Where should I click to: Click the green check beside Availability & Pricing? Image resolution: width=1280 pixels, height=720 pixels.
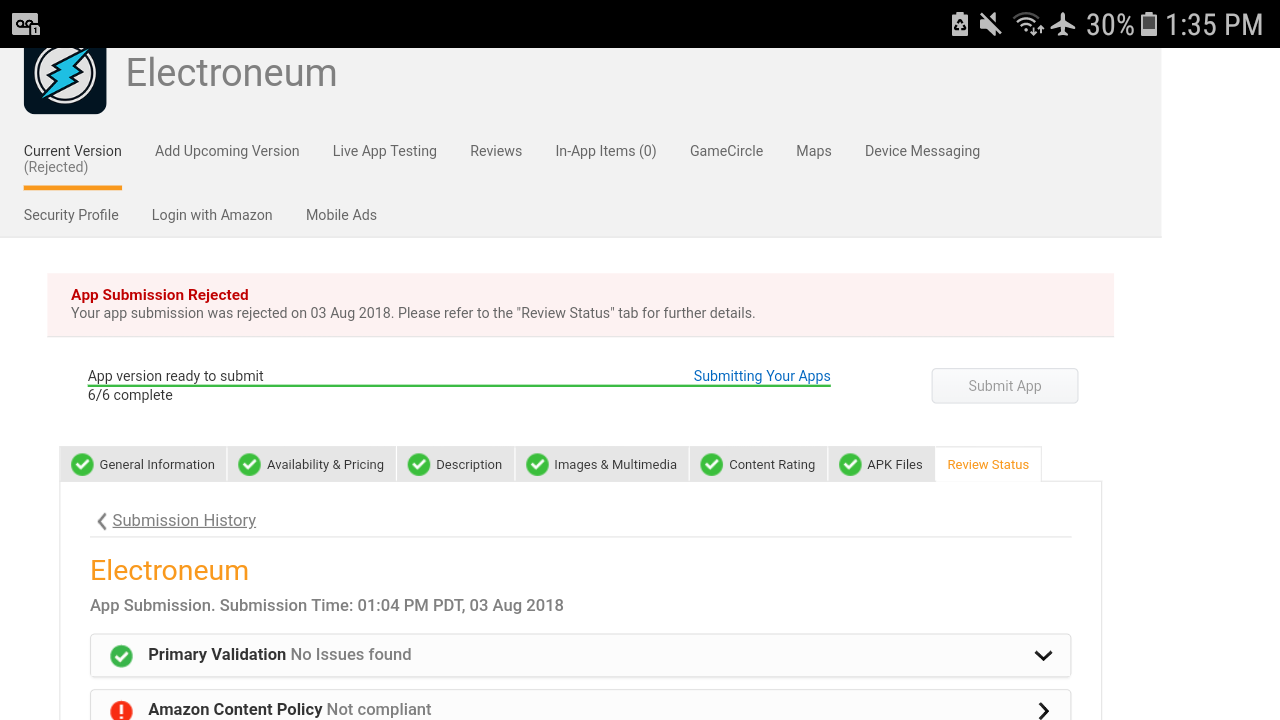(x=250, y=464)
